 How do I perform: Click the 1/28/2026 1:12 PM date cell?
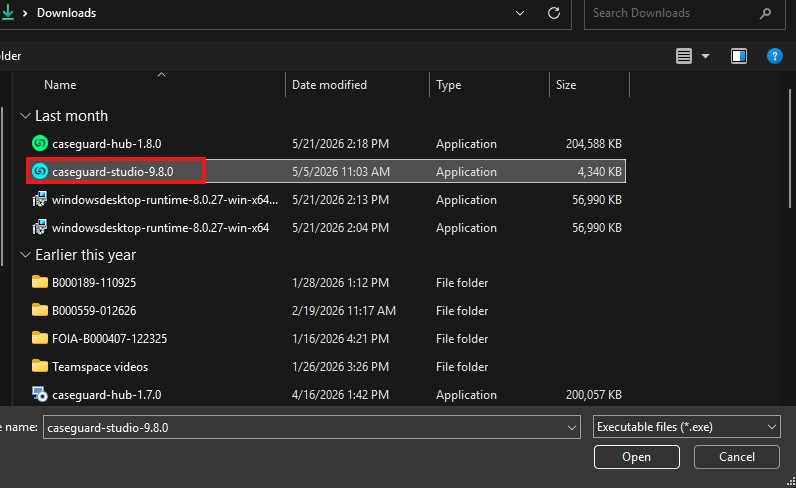pos(340,282)
